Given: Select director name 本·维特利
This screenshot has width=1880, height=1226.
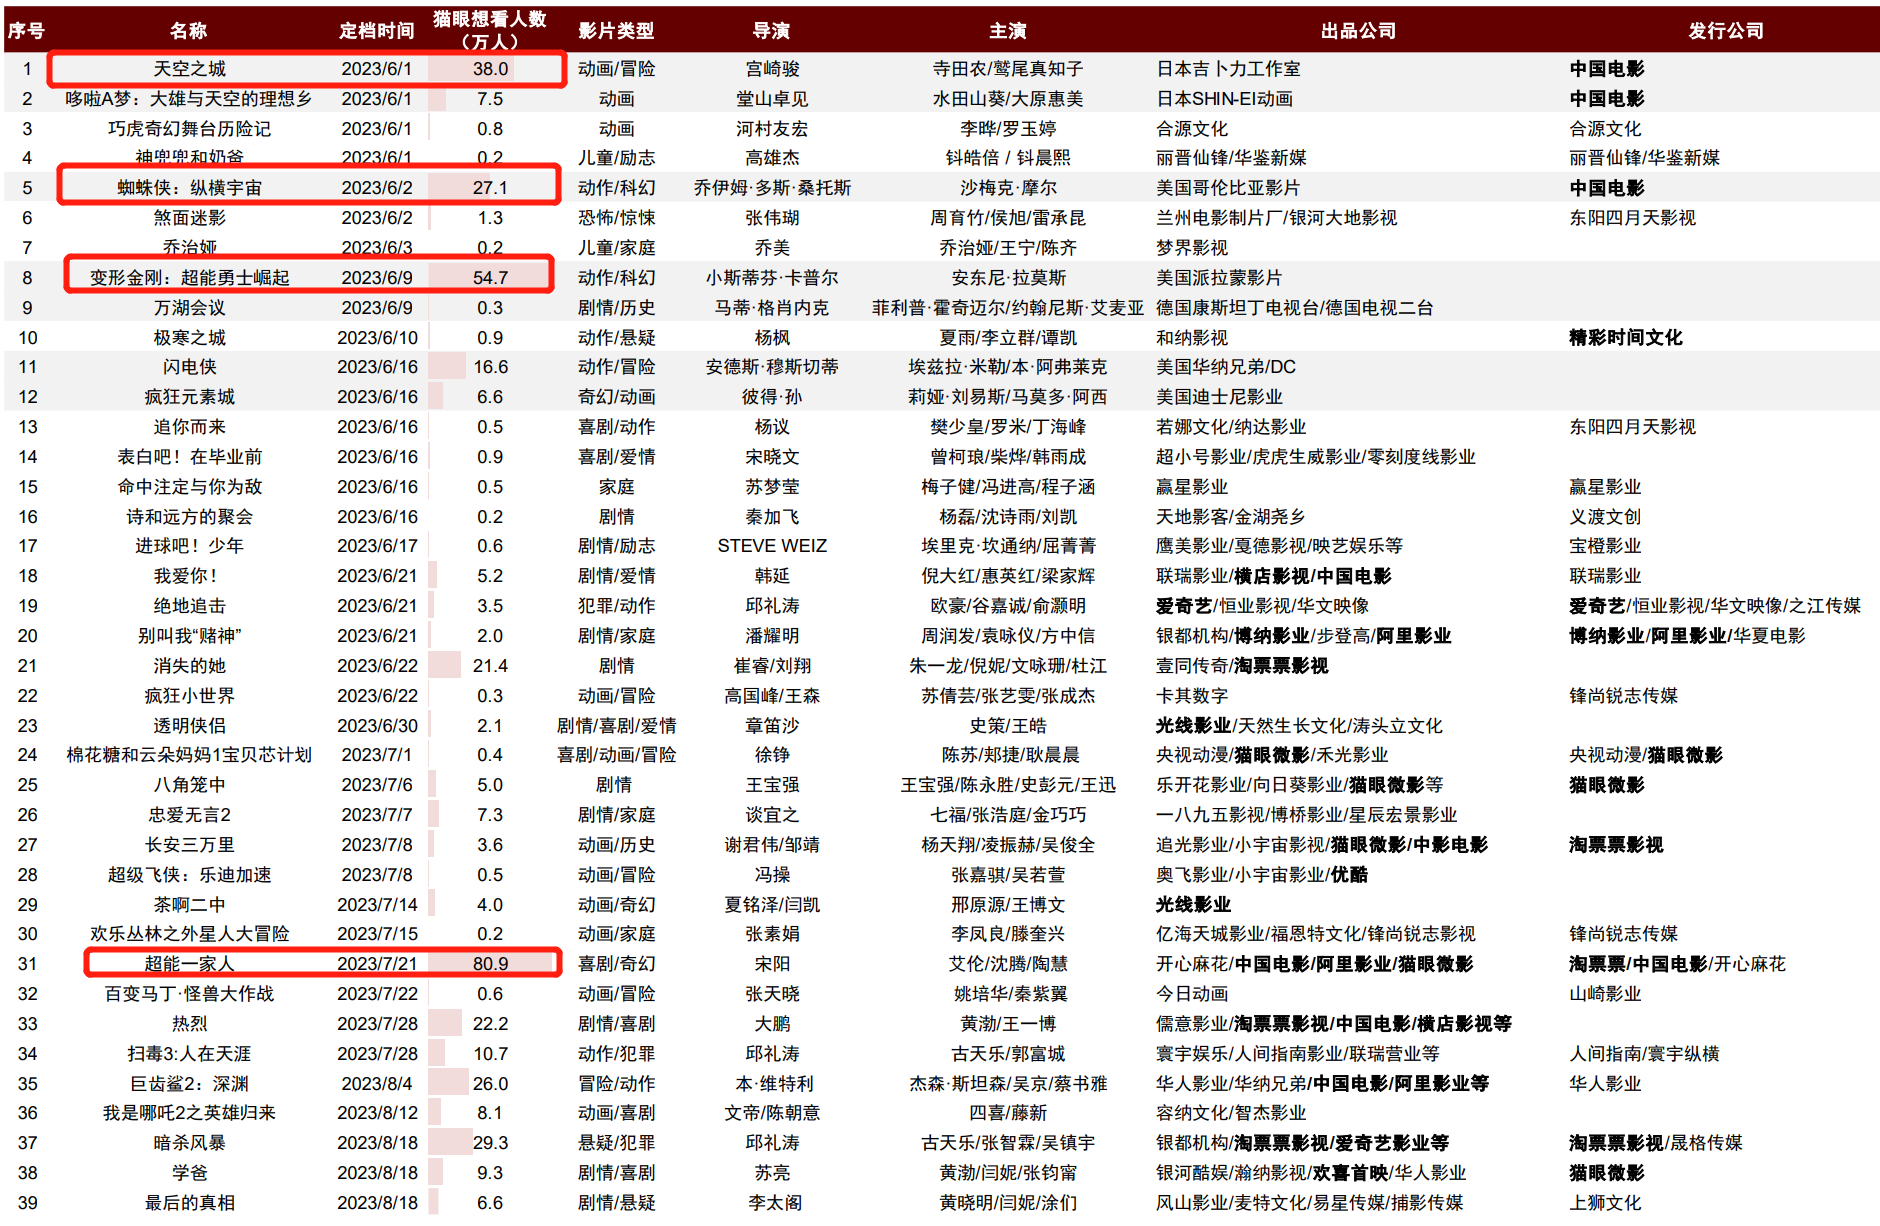Looking at the screenshot, I should click(x=774, y=1084).
